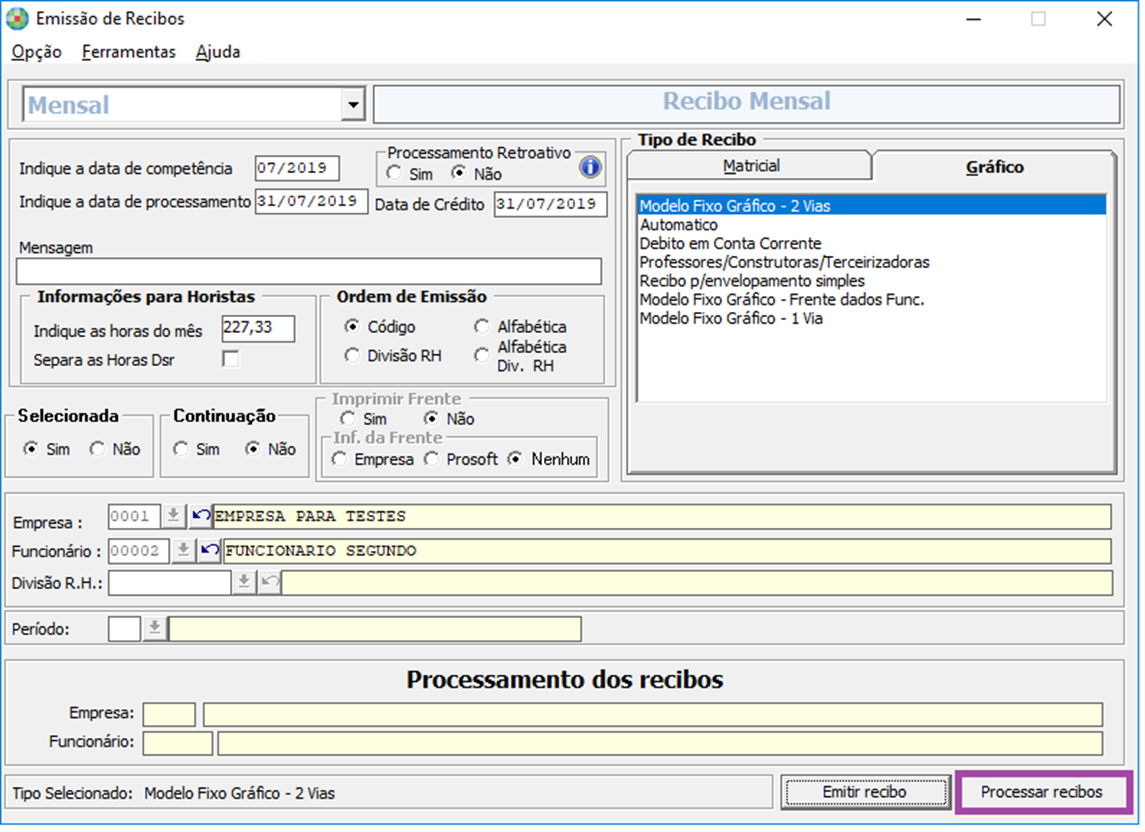The height and width of the screenshot is (832, 1145).
Task: Select Modelo Fixo Gráfico - Frente dados Func.
Action: coord(872,299)
